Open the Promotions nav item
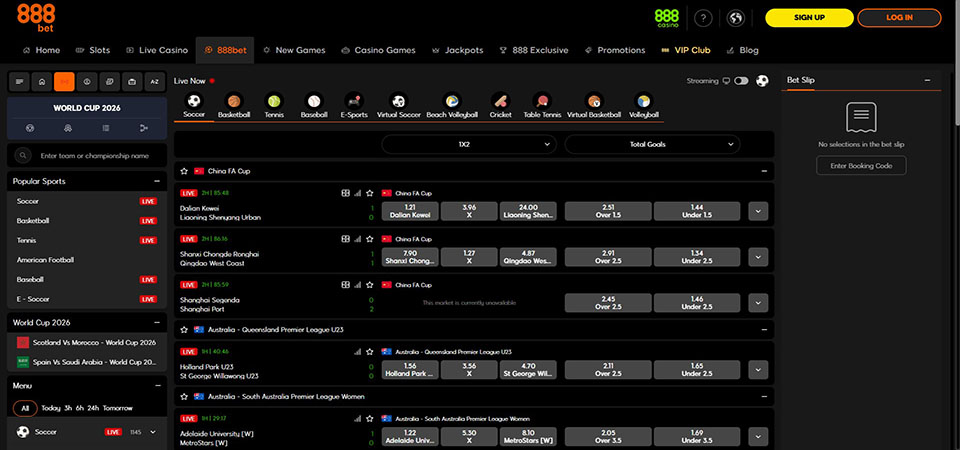The height and width of the screenshot is (450, 960). pyautogui.click(x=615, y=50)
